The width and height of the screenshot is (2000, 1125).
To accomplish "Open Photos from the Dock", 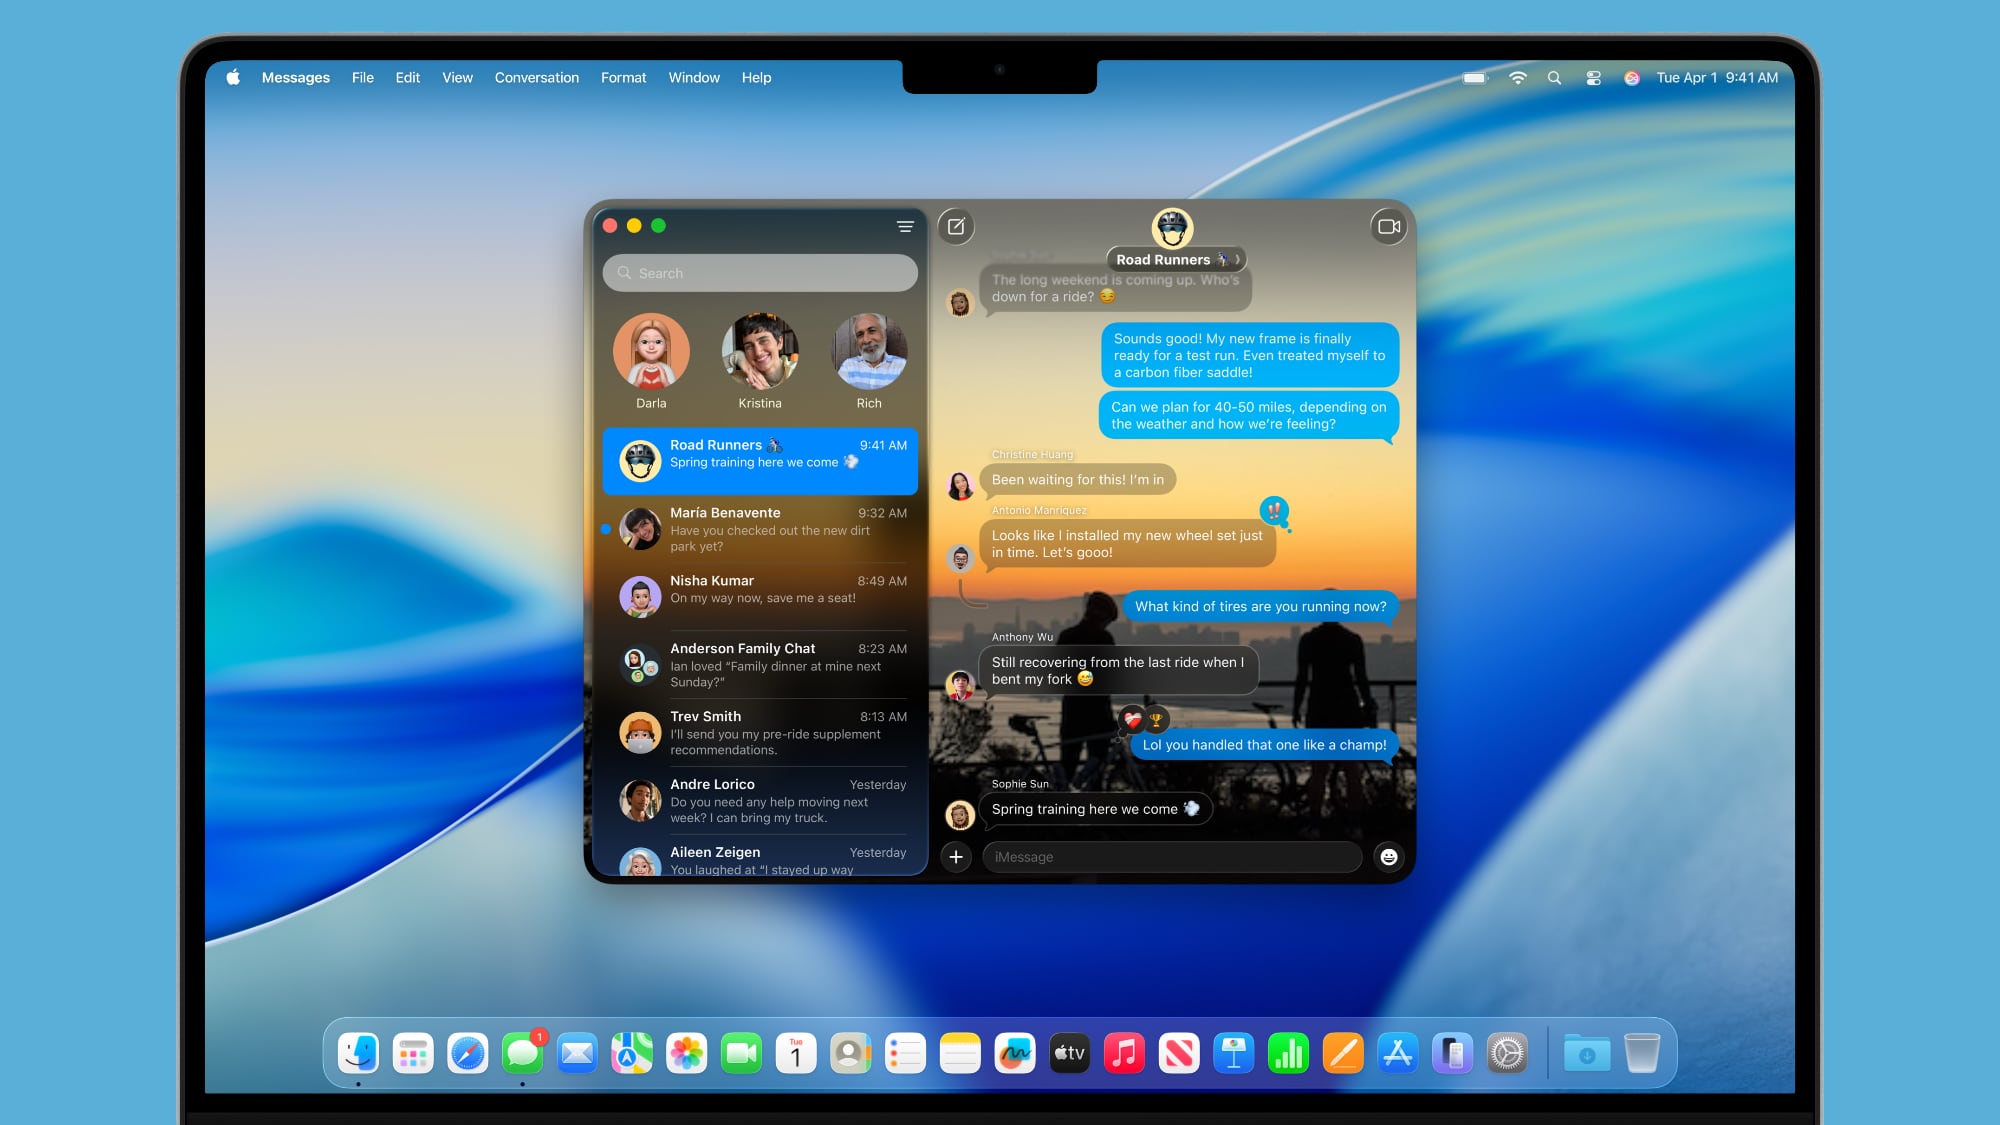I will point(686,1052).
